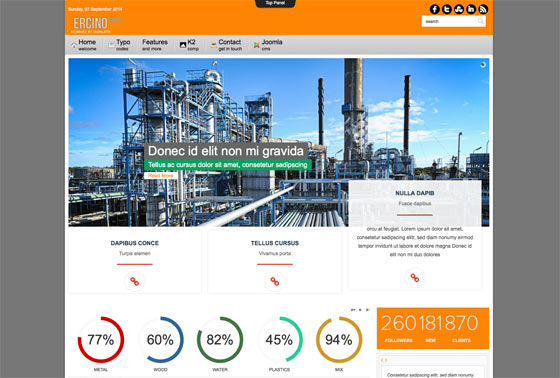
Task: Click the ERCINO logo link
Action: pos(96,24)
